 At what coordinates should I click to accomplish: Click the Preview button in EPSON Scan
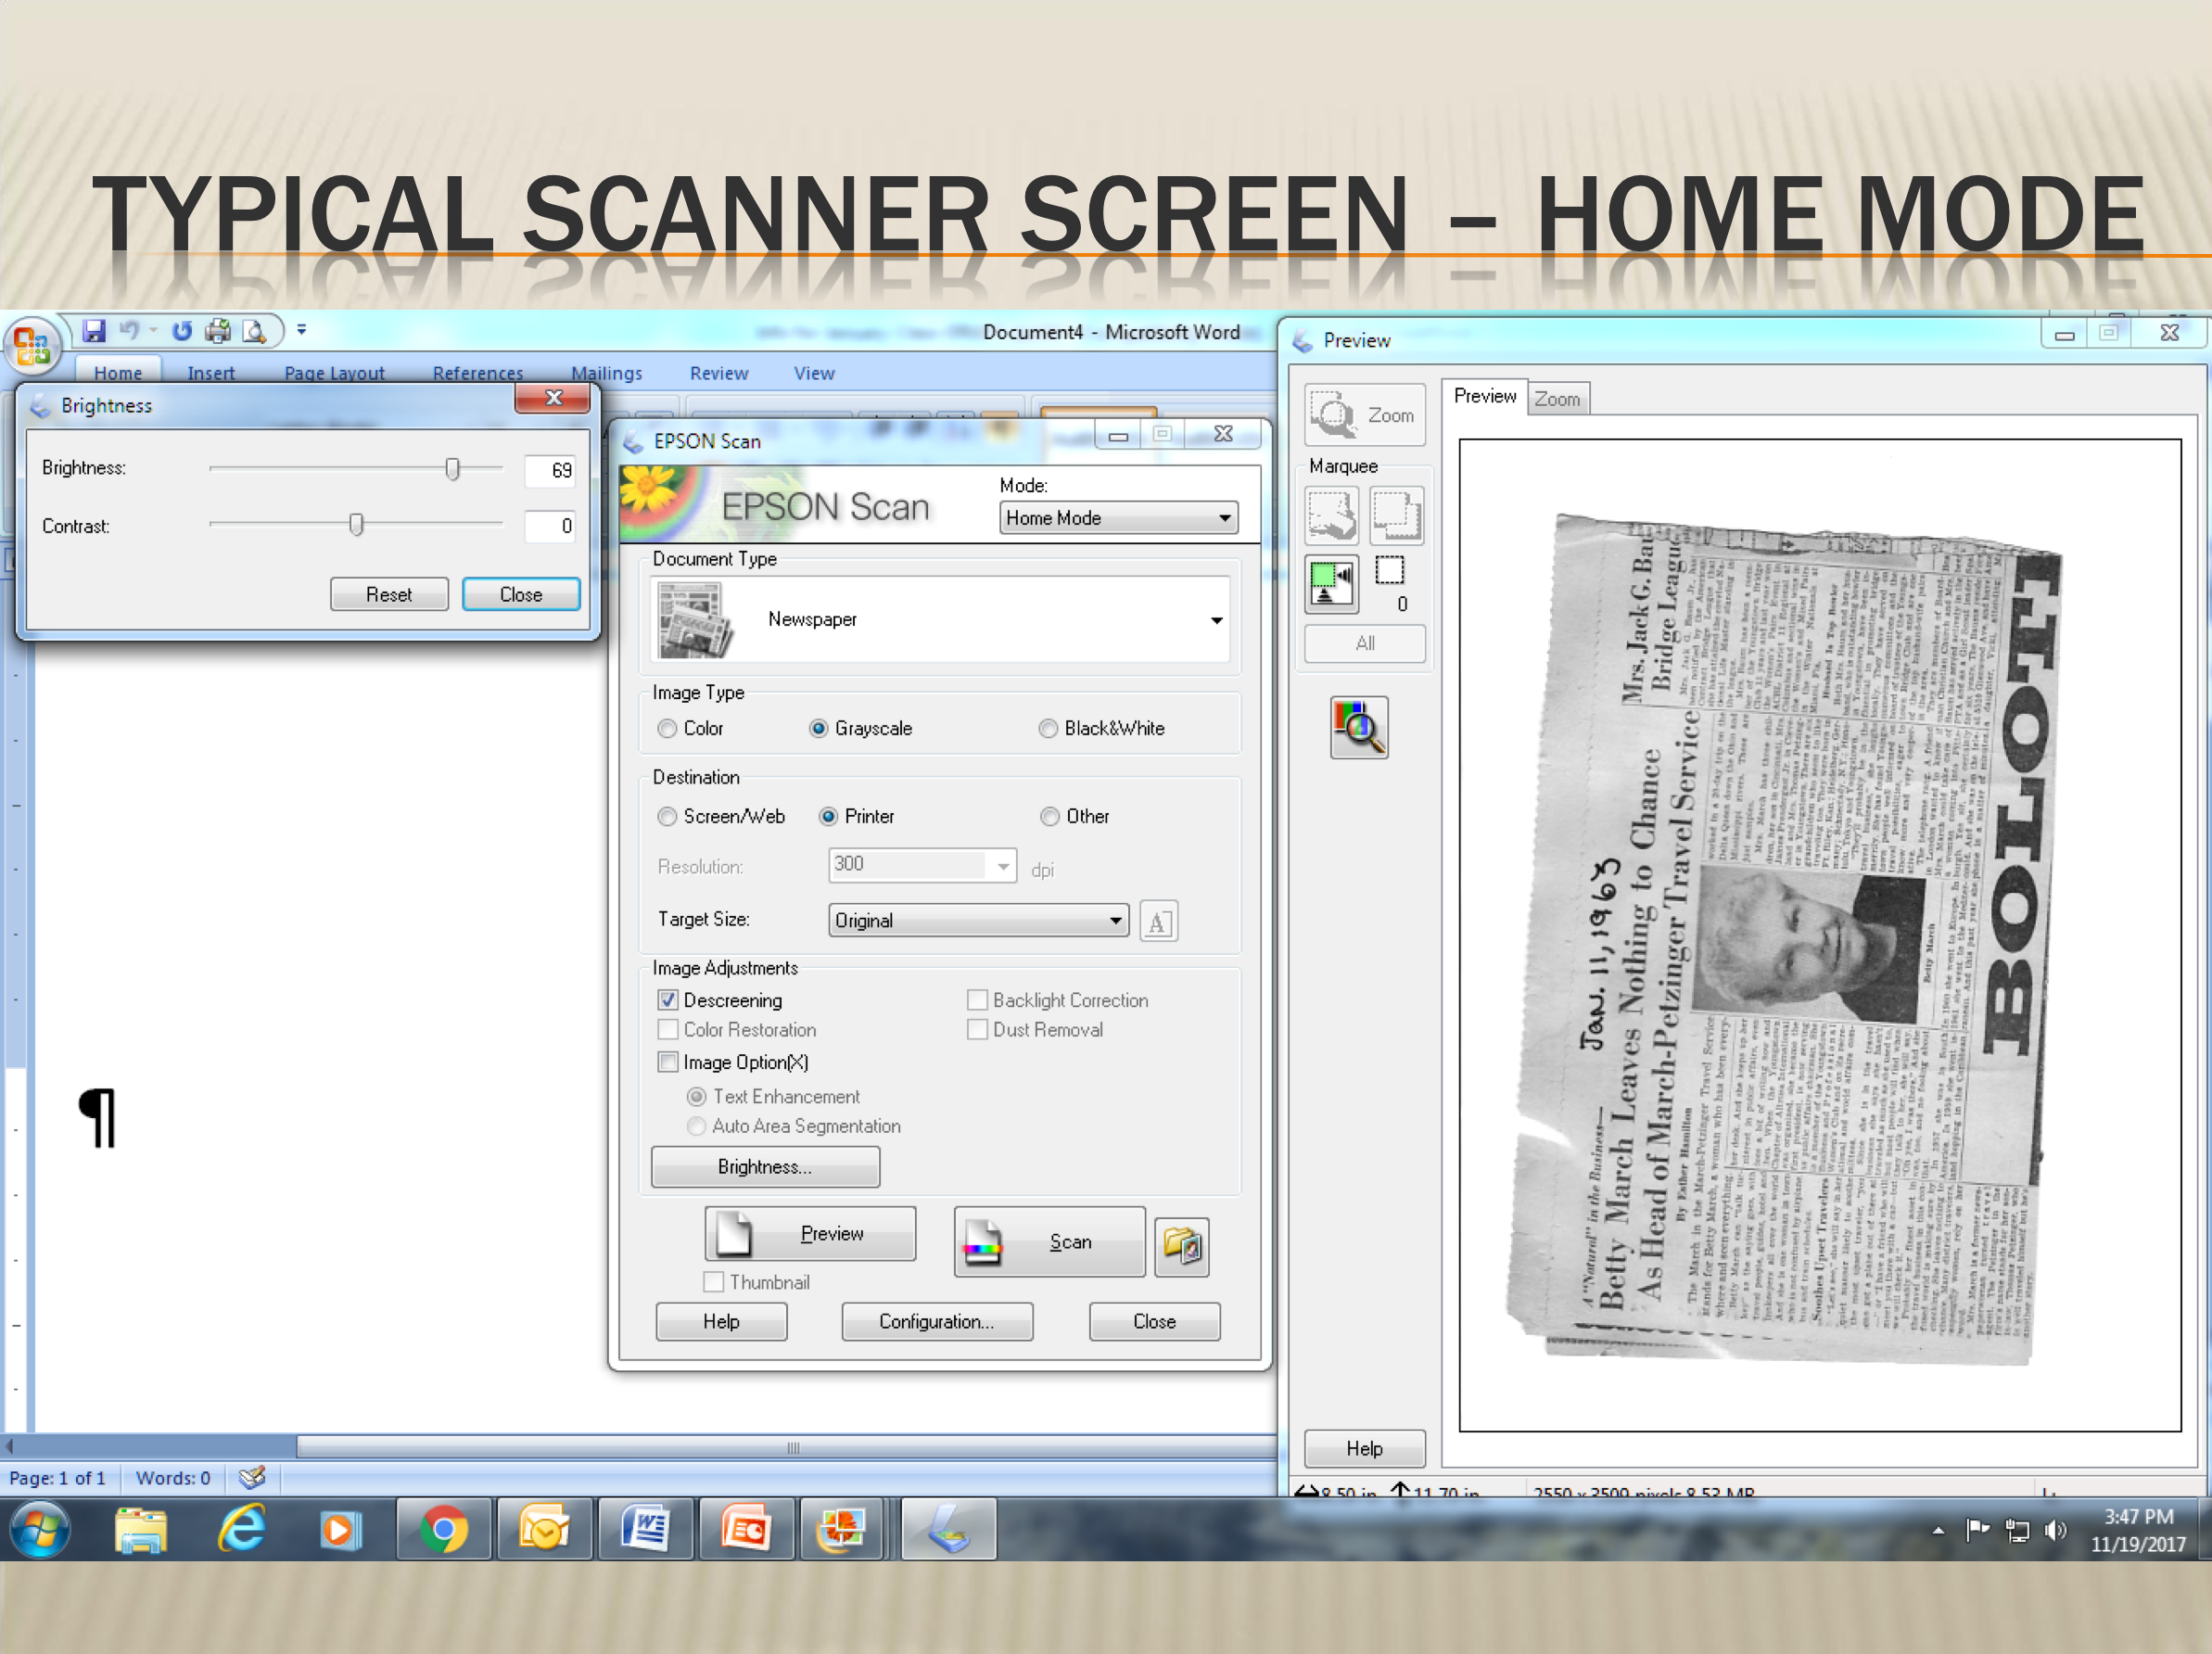tap(810, 1233)
